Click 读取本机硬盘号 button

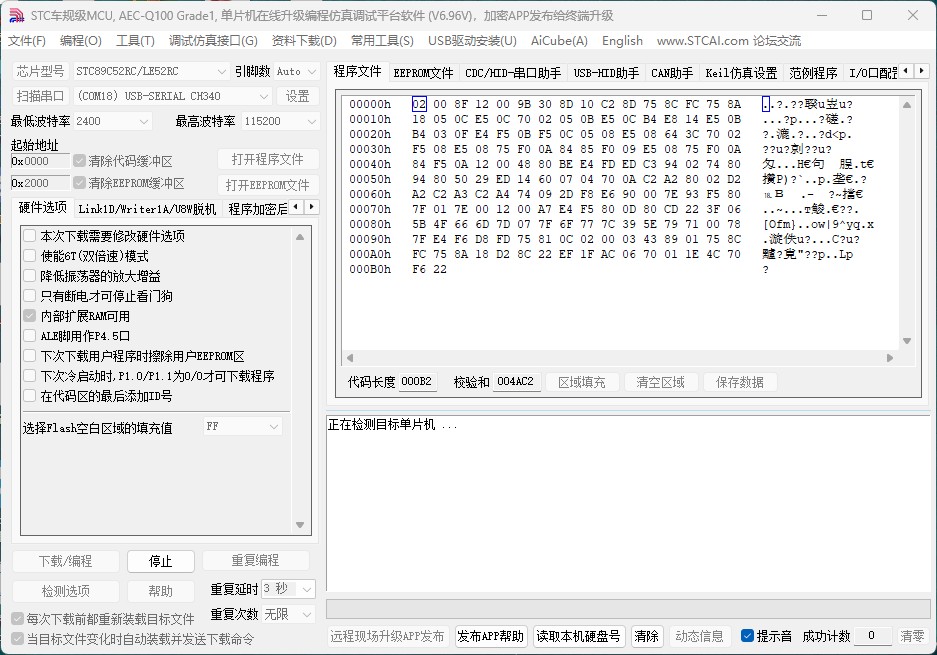578,636
